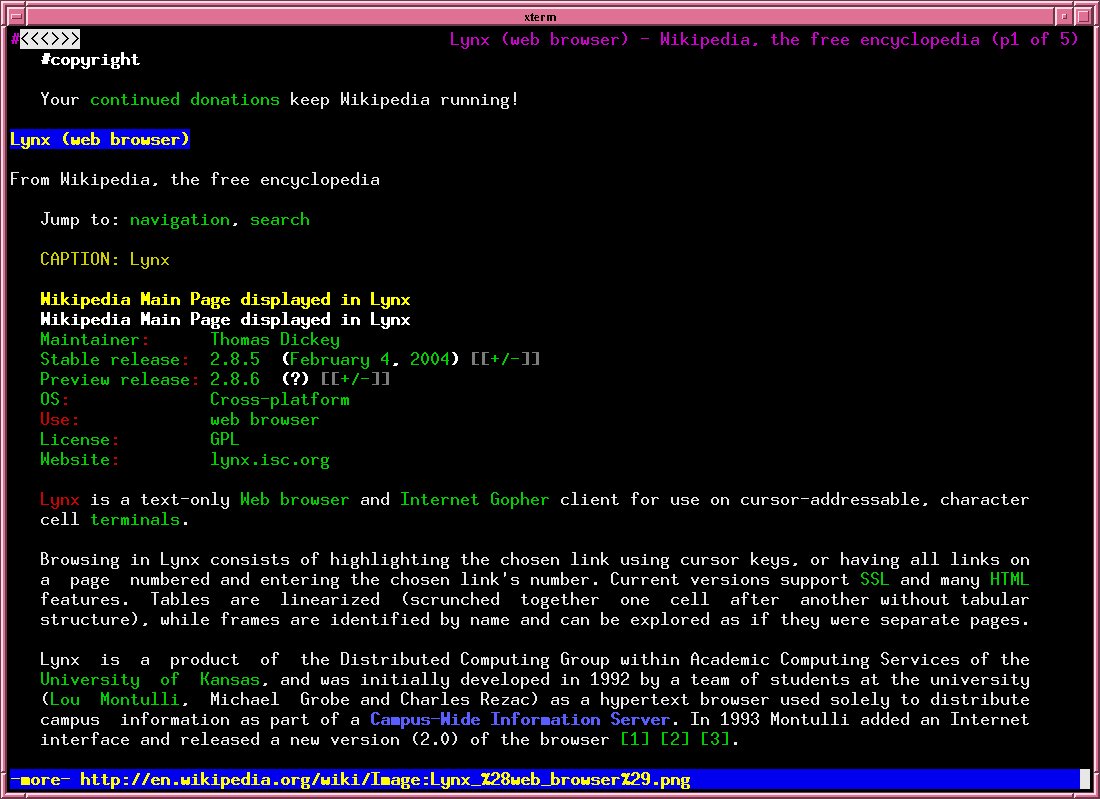The width and height of the screenshot is (1100, 799).
Task: Click the xterm maximize button
Action: point(1082,16)
